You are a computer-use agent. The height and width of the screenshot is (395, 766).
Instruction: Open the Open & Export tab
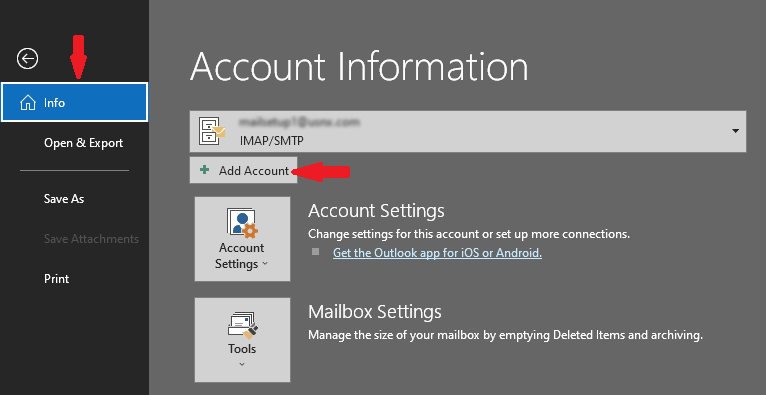coord(84,143)
